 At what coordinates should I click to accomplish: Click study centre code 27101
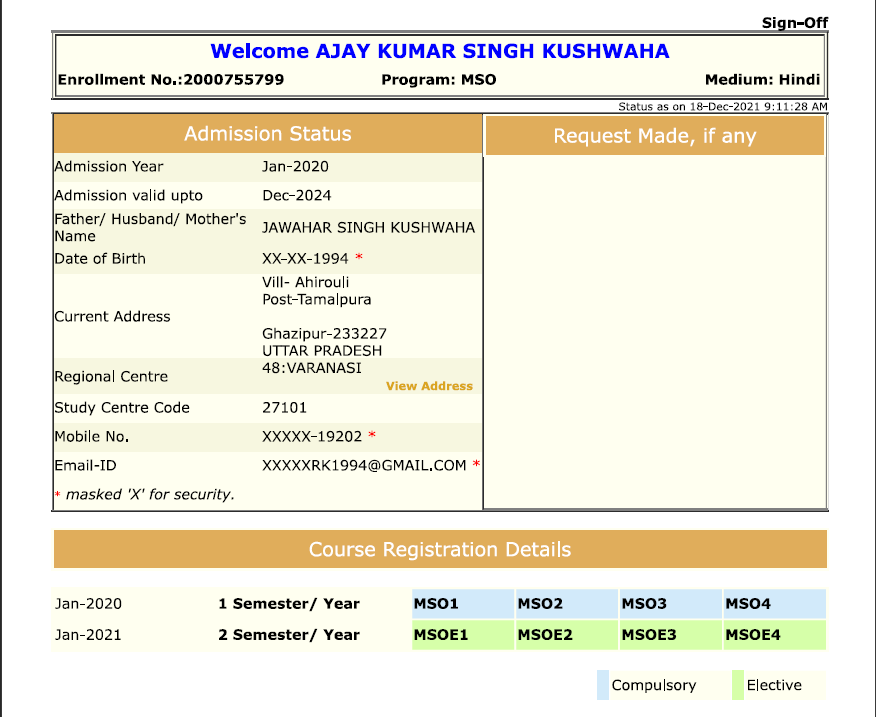284,407
